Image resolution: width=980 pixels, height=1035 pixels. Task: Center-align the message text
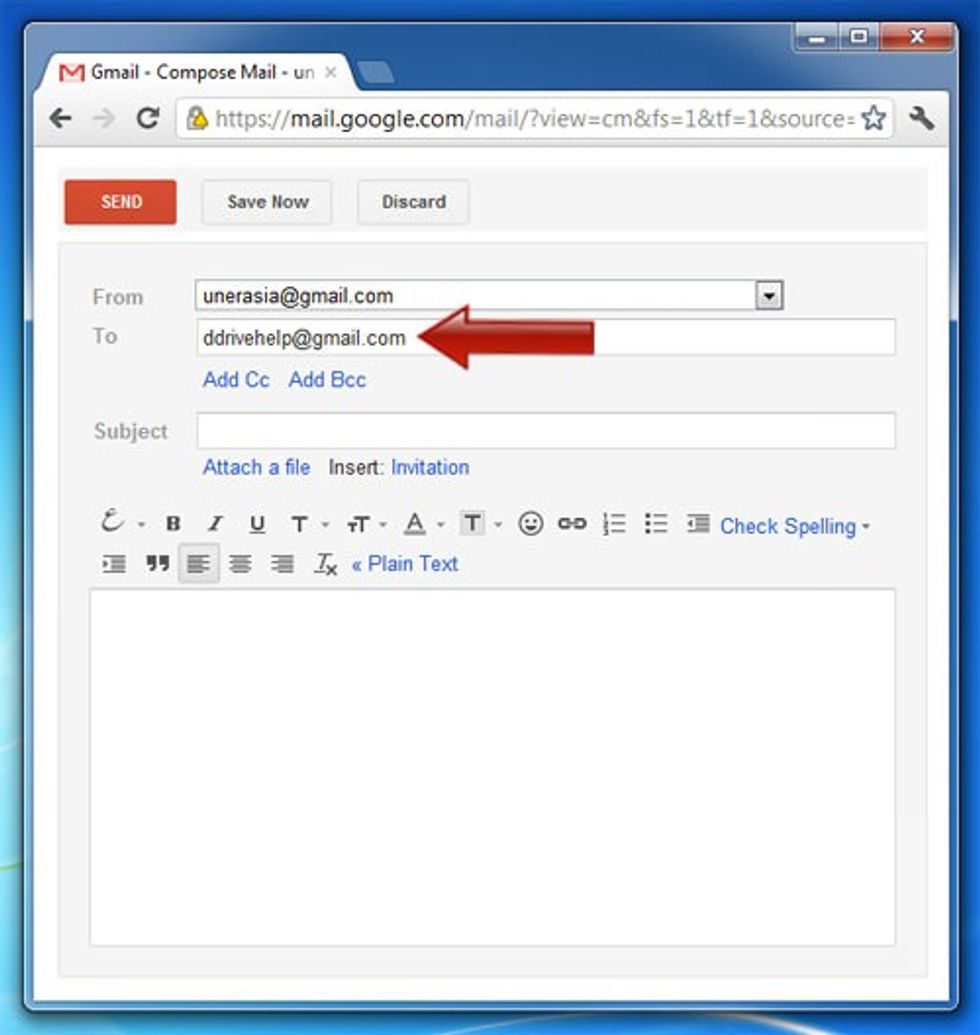point(240,564)
